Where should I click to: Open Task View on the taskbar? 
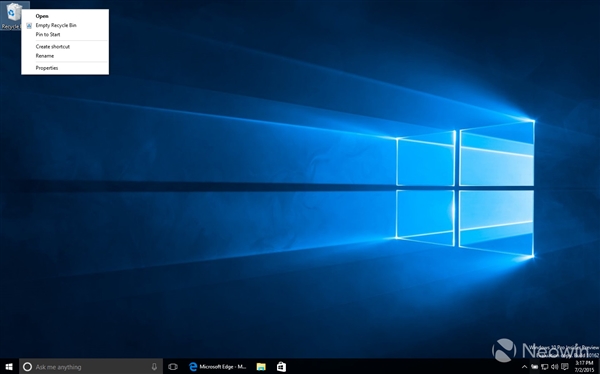pos(173,367)
